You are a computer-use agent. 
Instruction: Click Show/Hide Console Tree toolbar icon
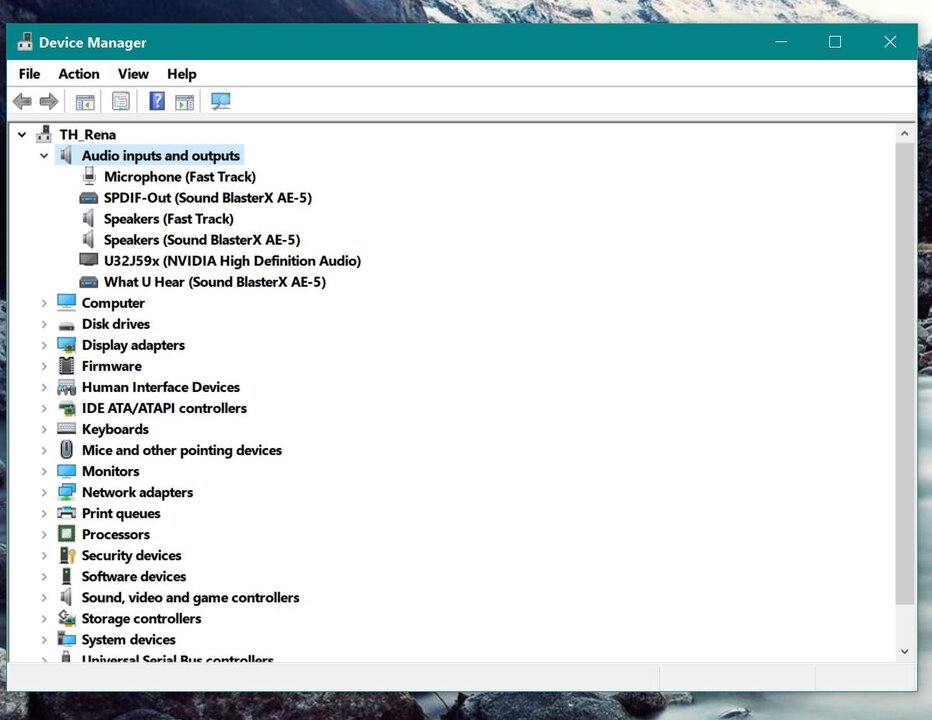[x=85, y=102]
